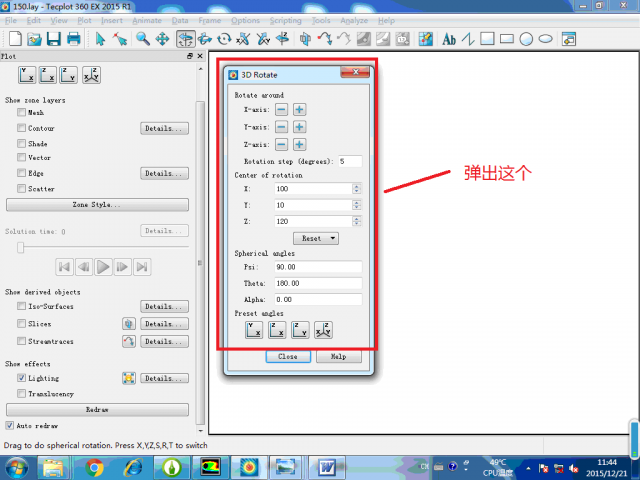Image resolution: width=640 pixels, height=480 pixels.
Task: Decrease the Z center of rotation value
Action: (x=356, y=223)
